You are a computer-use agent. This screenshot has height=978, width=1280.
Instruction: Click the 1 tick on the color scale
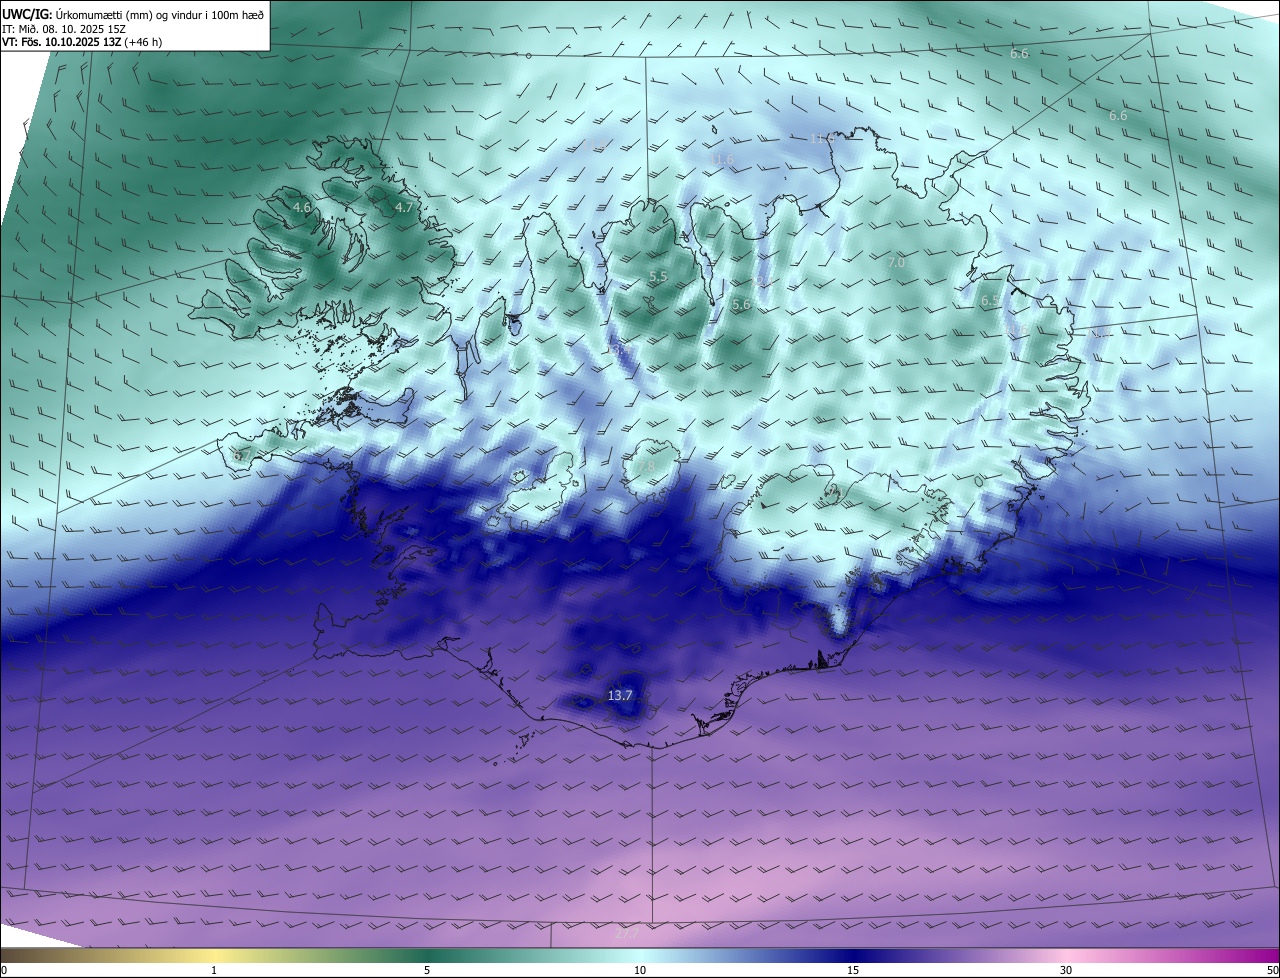point(214,970)
